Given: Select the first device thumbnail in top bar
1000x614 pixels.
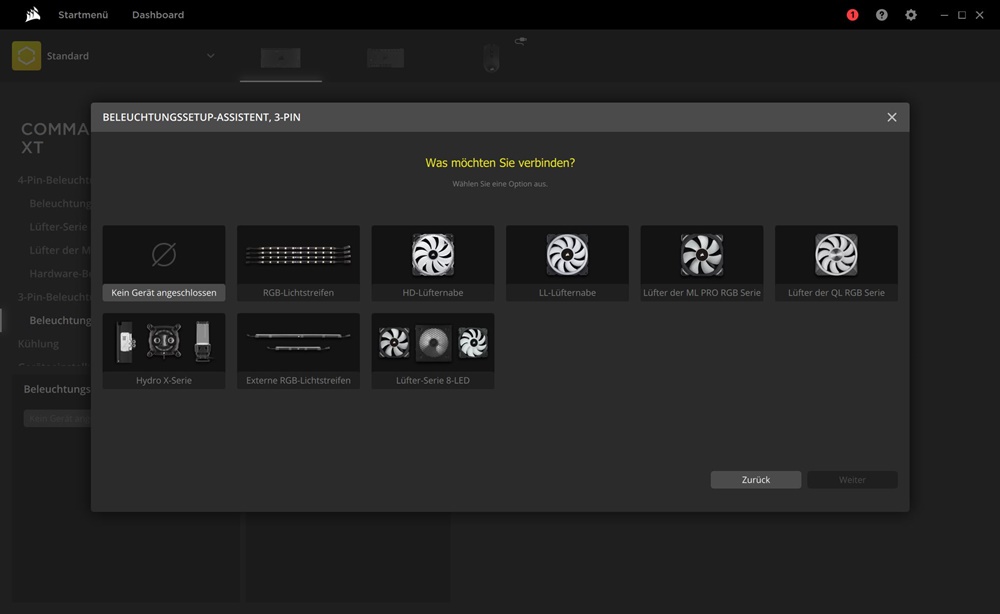Looking at the screenshot, I should [281, 58].
